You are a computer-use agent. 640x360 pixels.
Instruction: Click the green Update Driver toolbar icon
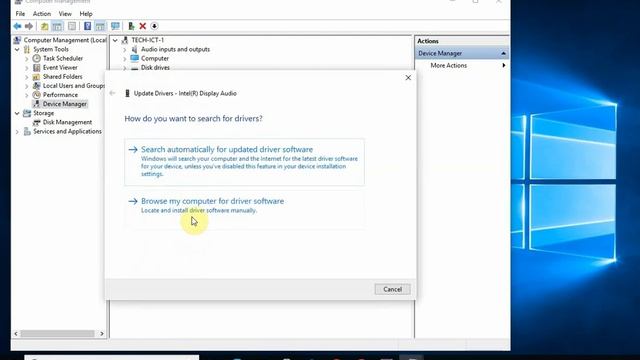pos(131,27)
